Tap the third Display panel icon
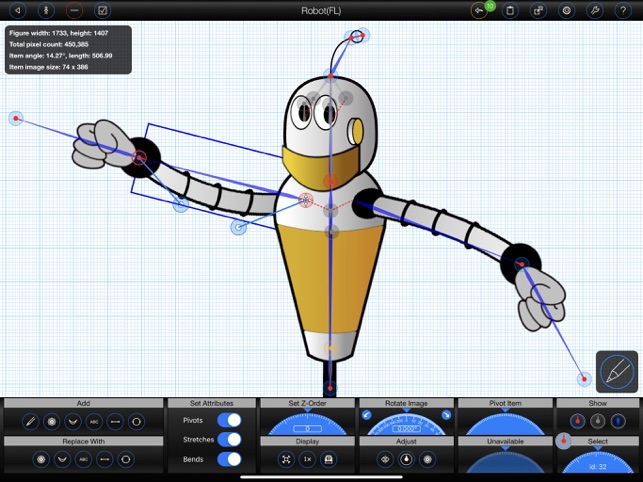The image size is (643, 482). point(328,459)
